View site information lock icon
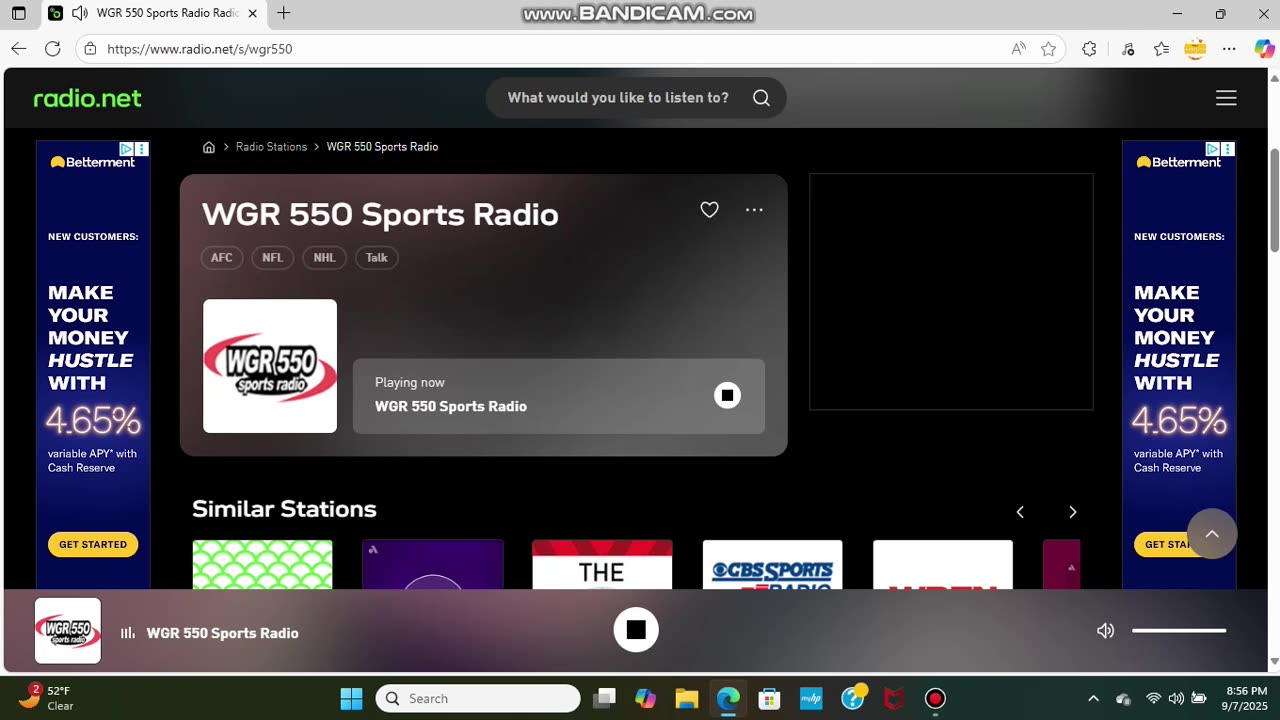Screen dimensions: 1280x720 coord(90,48)
